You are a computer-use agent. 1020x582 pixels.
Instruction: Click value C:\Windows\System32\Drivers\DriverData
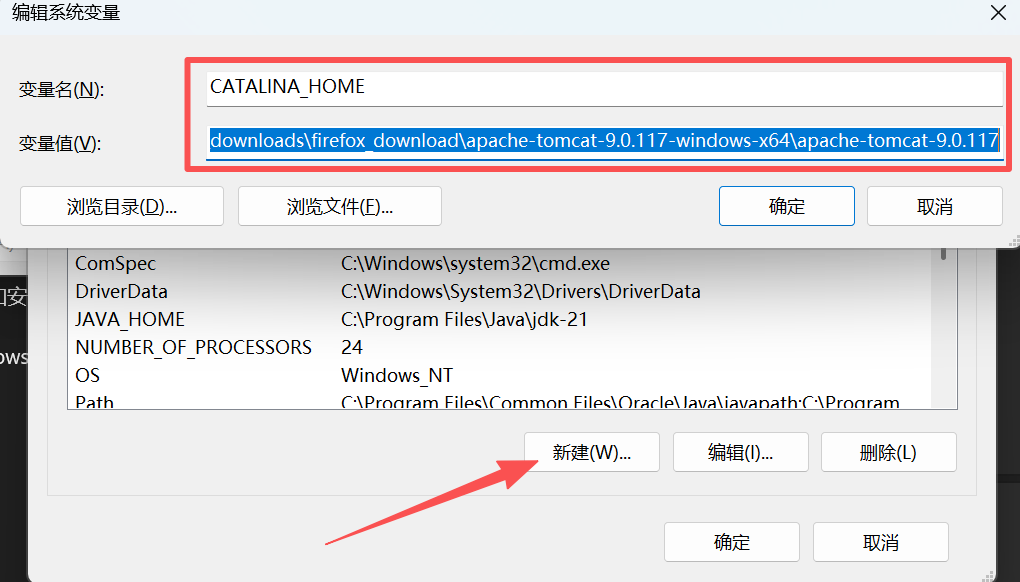(520, 291)
